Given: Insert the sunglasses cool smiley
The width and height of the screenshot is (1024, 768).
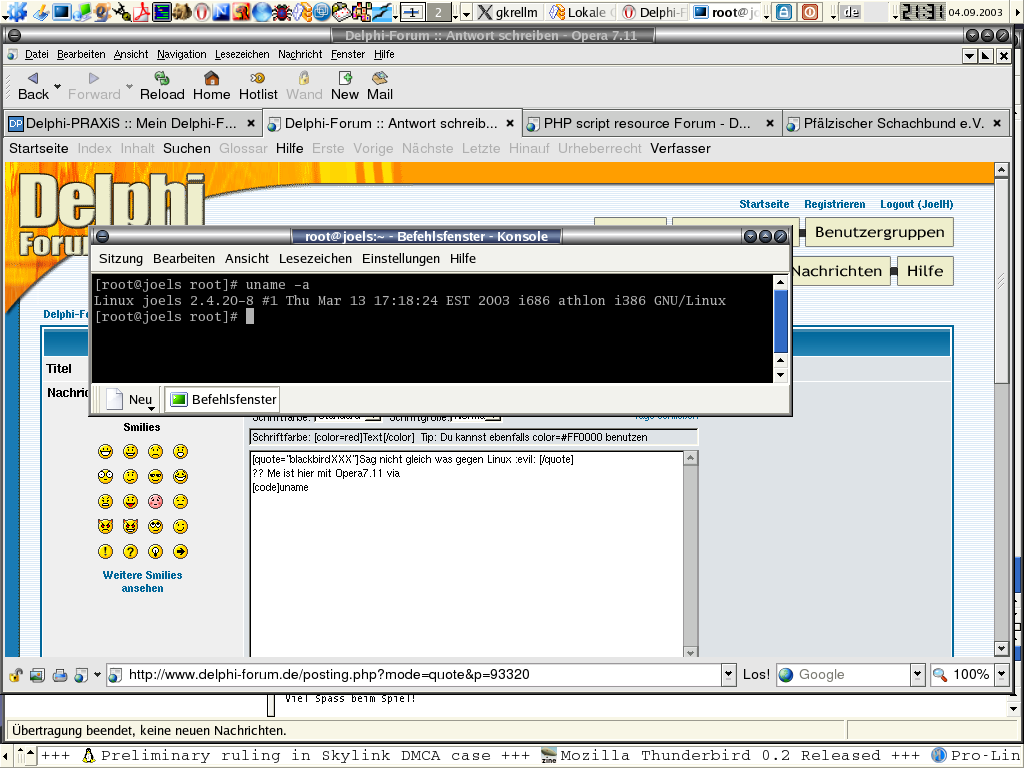Looking at the screenshot, I should tap(155, 477).
